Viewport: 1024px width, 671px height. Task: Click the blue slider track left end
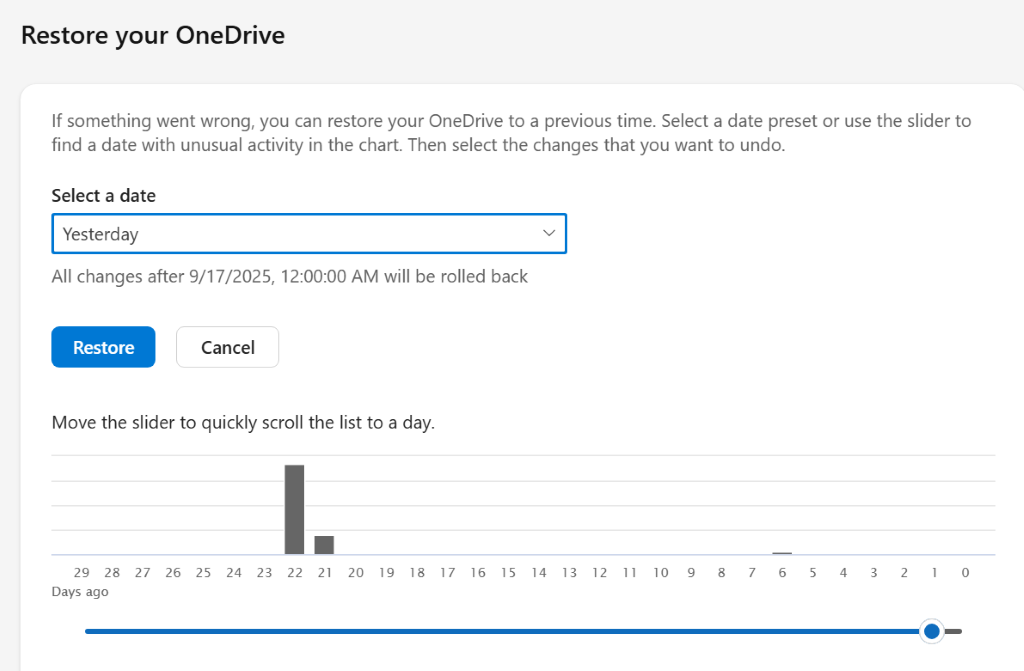point(90,631)
